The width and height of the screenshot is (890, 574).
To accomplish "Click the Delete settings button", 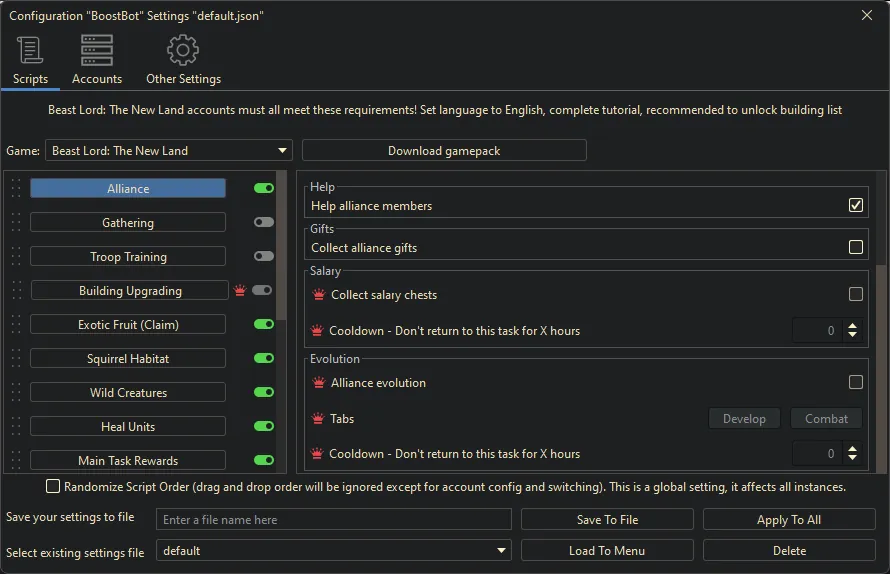I will point(789,551).
